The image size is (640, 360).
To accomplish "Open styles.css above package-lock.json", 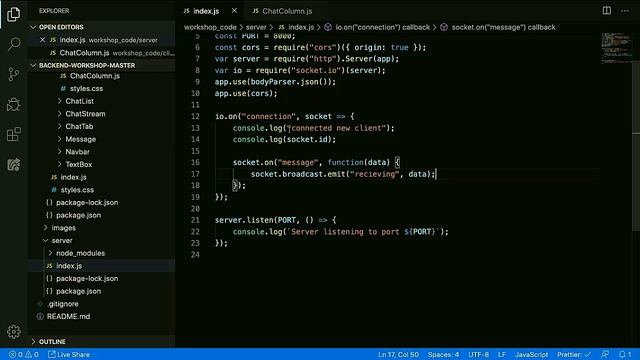I will 77,189.
